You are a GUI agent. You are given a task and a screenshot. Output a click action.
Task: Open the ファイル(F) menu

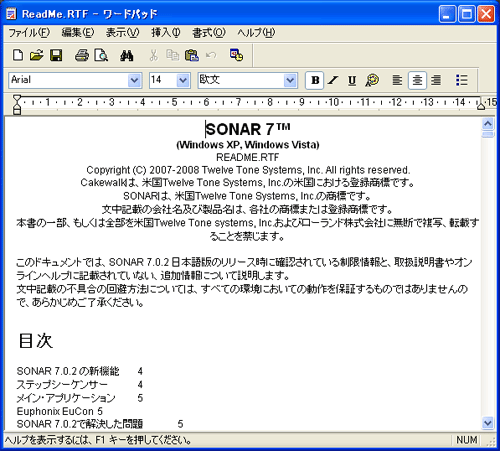click(x=29, y=33)
